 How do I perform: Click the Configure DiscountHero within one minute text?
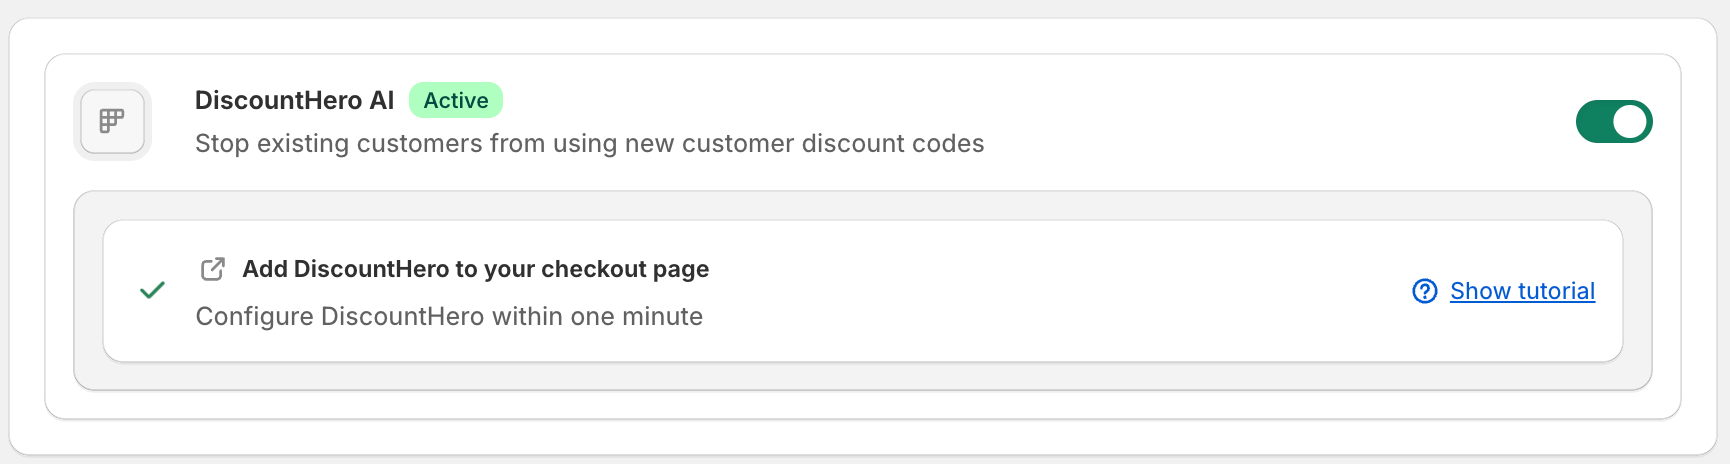click(449, 316)
